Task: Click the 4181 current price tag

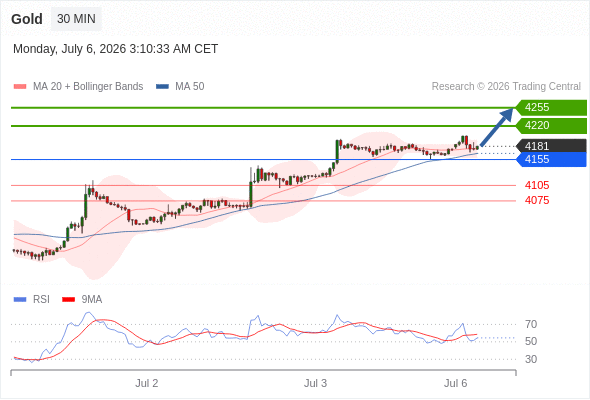Action: (x=551, y=146)
